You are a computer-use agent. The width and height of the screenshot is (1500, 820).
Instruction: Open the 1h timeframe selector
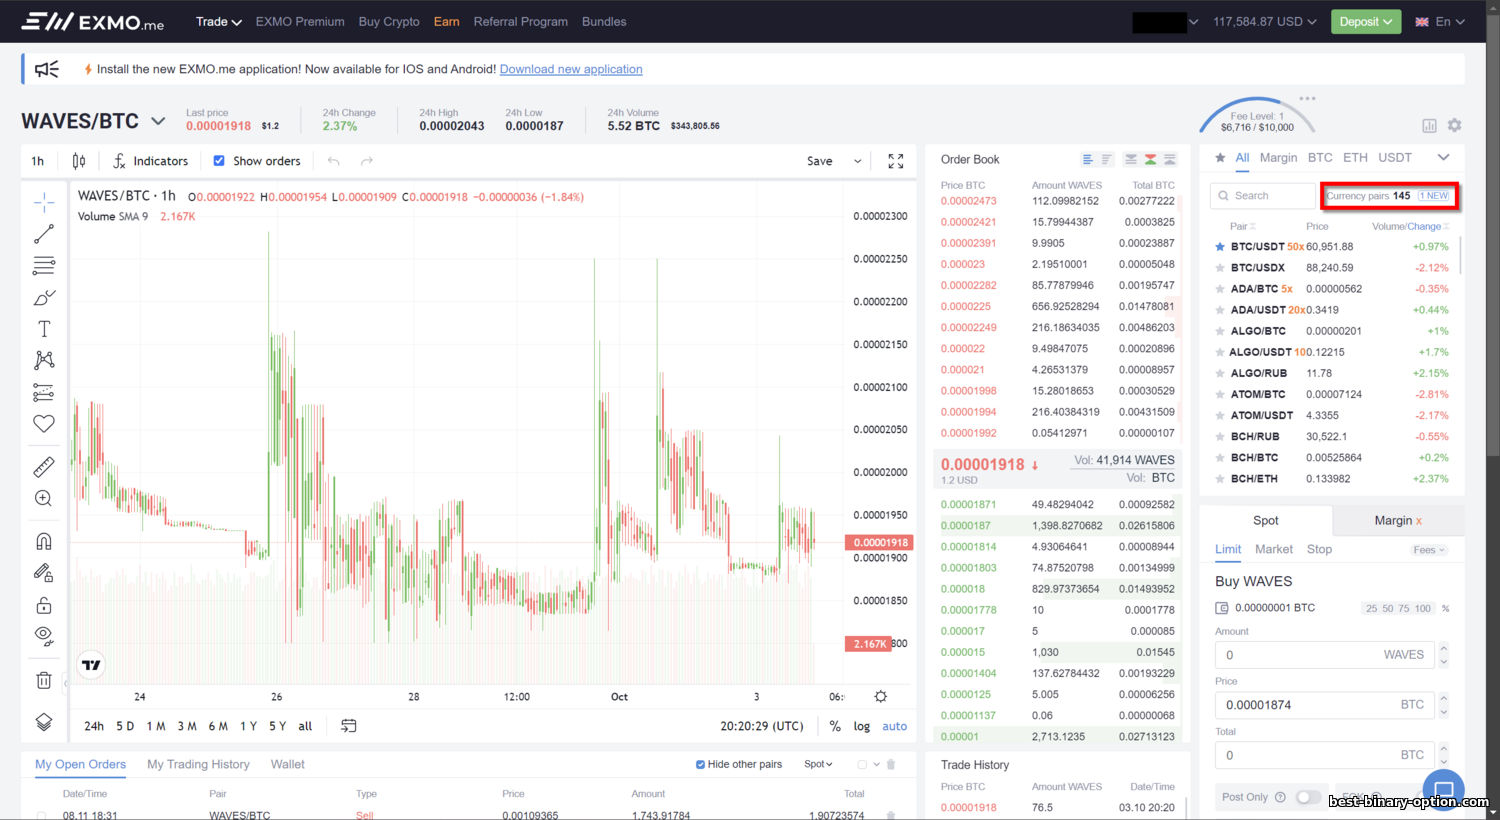(38, 161)
